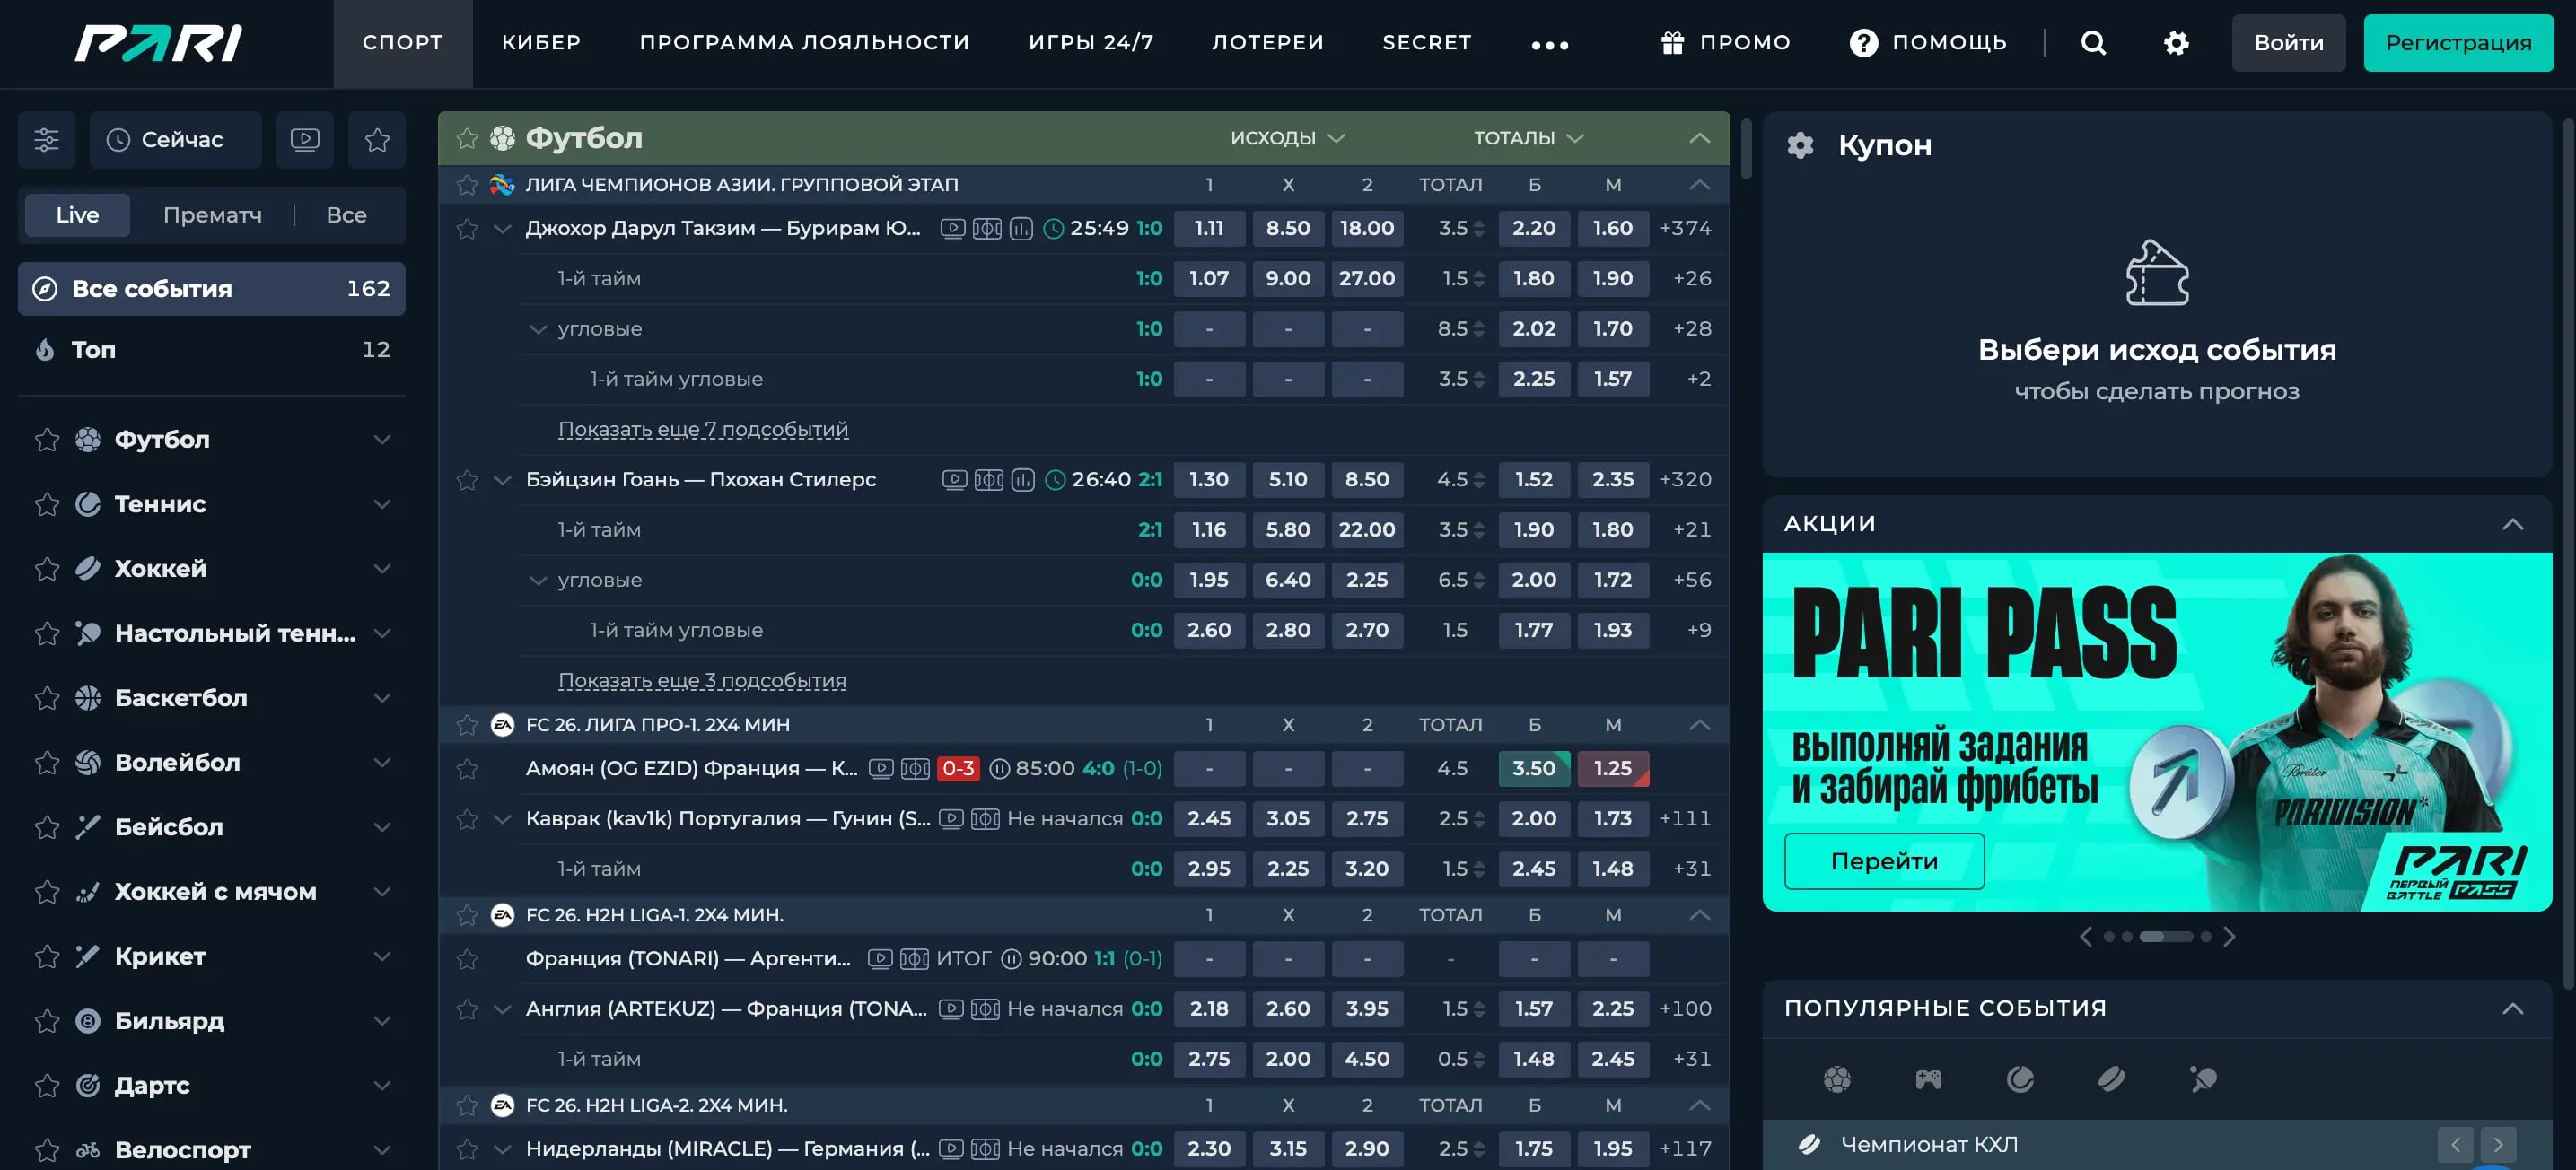Screen dimensions: 2576x1170
Task: Open site settings gear in the header
Action: click(x=2176, y=43)
